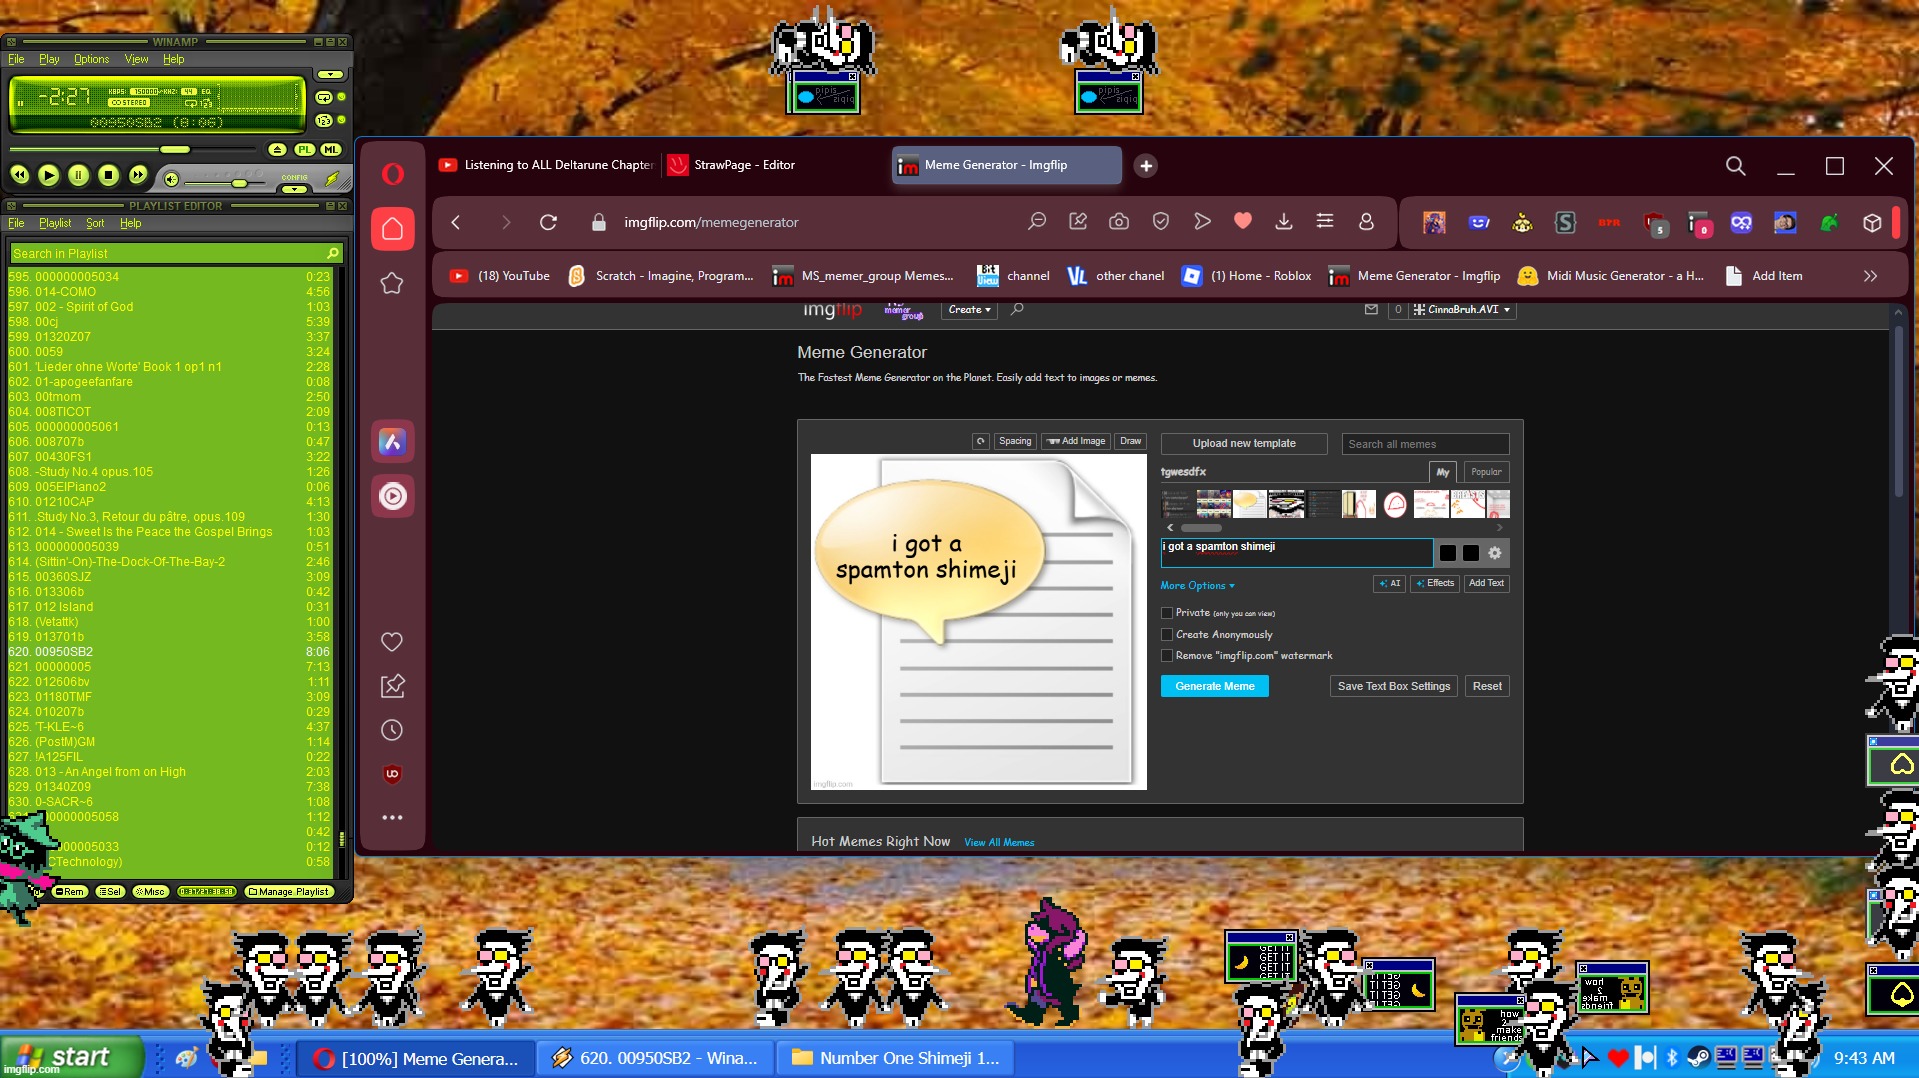The image size is (1919, 1078).
Task: Expand More Options link
Action: 1197,586
